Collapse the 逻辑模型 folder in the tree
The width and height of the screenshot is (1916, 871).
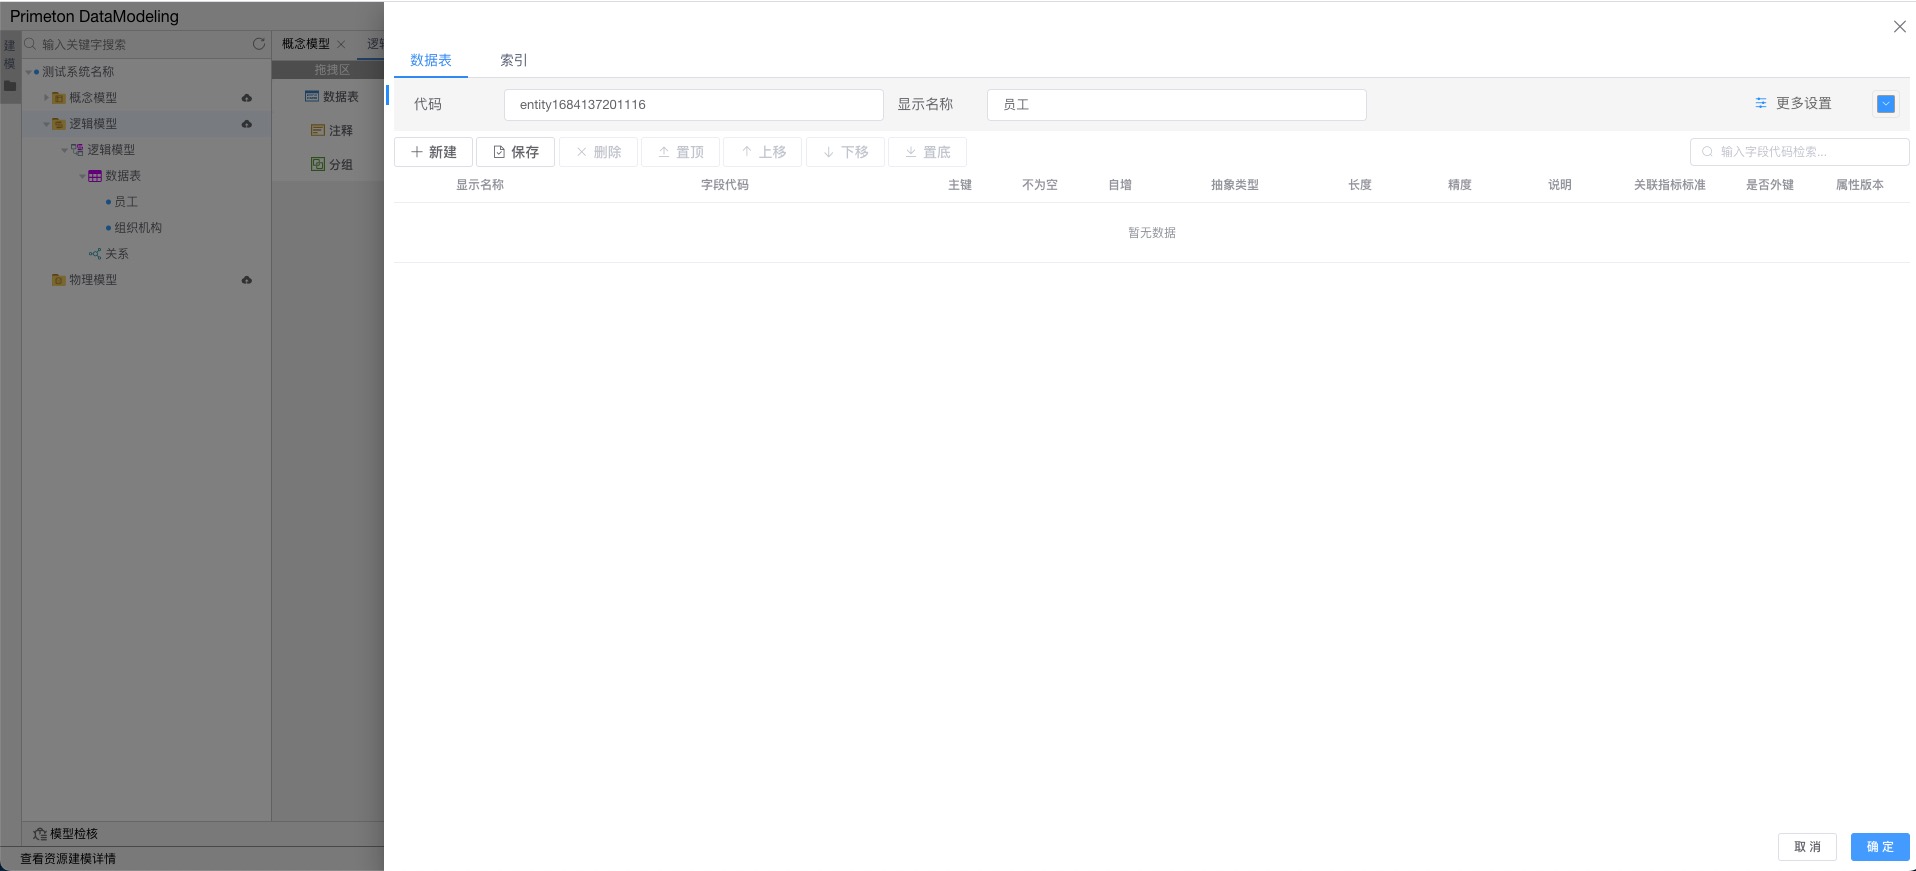46,124
